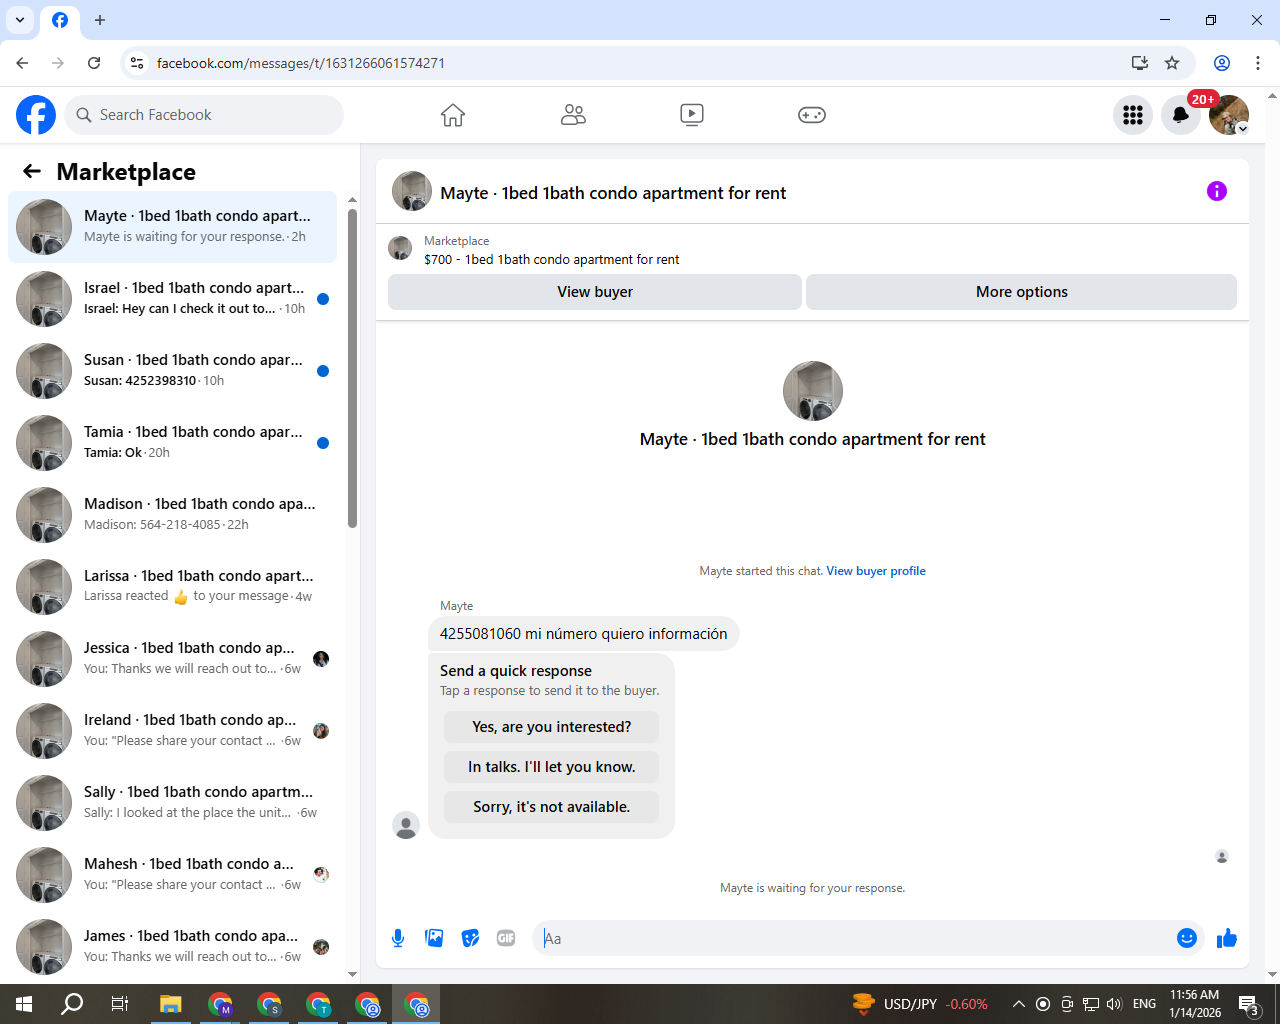Viewport: 1280px width, 1024px height.
Task: Send a voice clip with microphone icon
Action: point(398,938)
